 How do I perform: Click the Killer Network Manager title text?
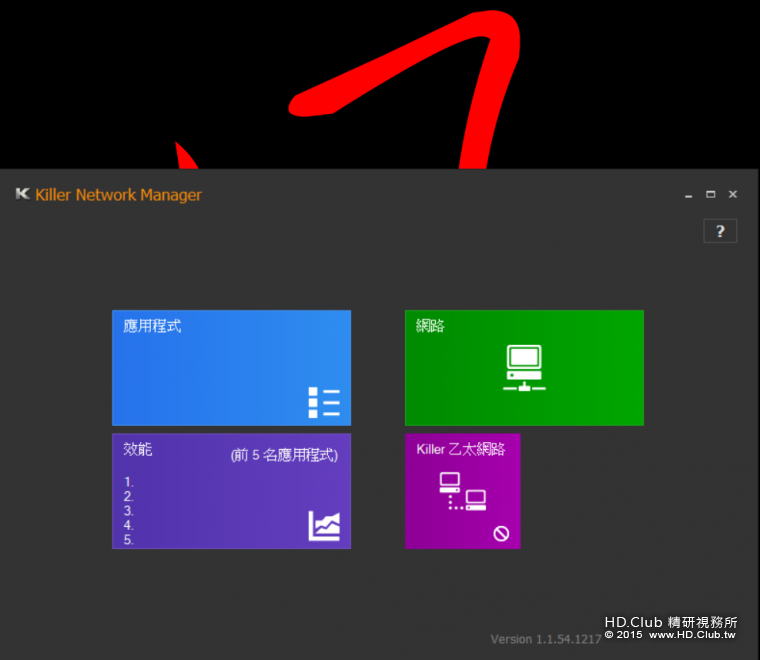pos(118,195)
